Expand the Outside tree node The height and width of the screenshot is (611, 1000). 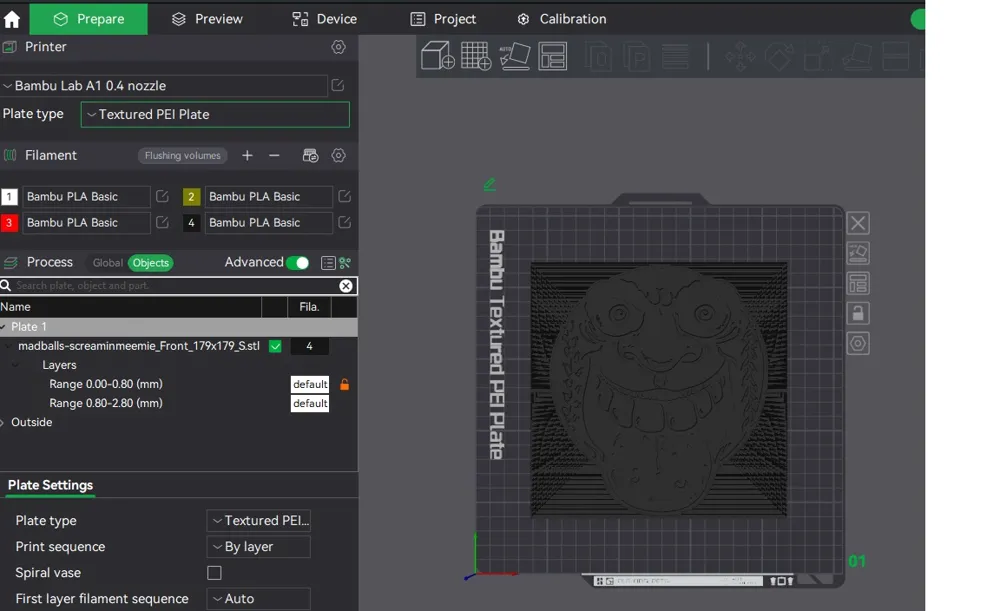[3, 422]
